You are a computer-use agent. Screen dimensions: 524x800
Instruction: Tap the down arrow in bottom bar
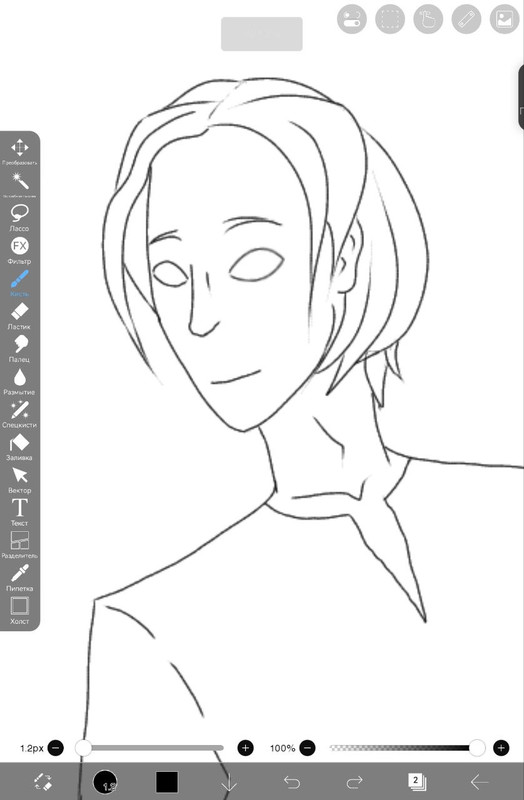point(229,782)
